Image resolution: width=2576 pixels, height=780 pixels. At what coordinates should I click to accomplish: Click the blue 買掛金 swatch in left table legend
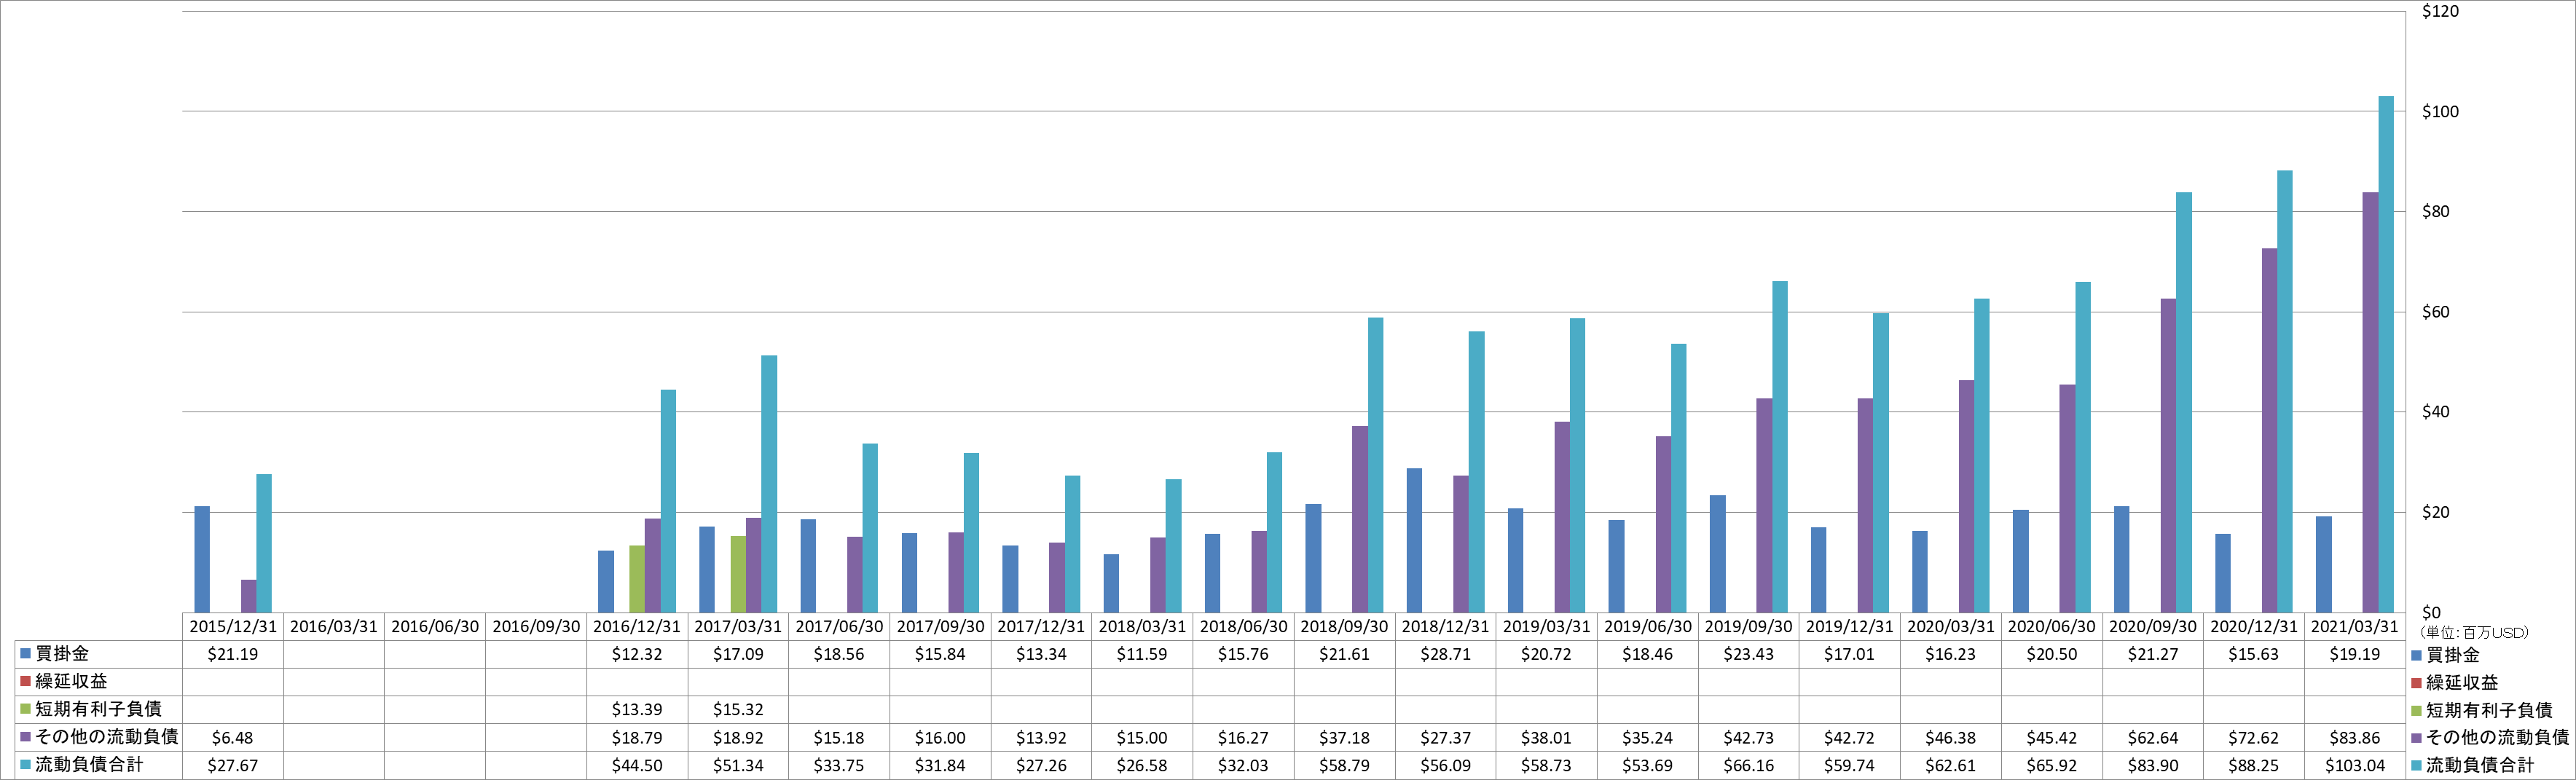[x=25, y=653]
